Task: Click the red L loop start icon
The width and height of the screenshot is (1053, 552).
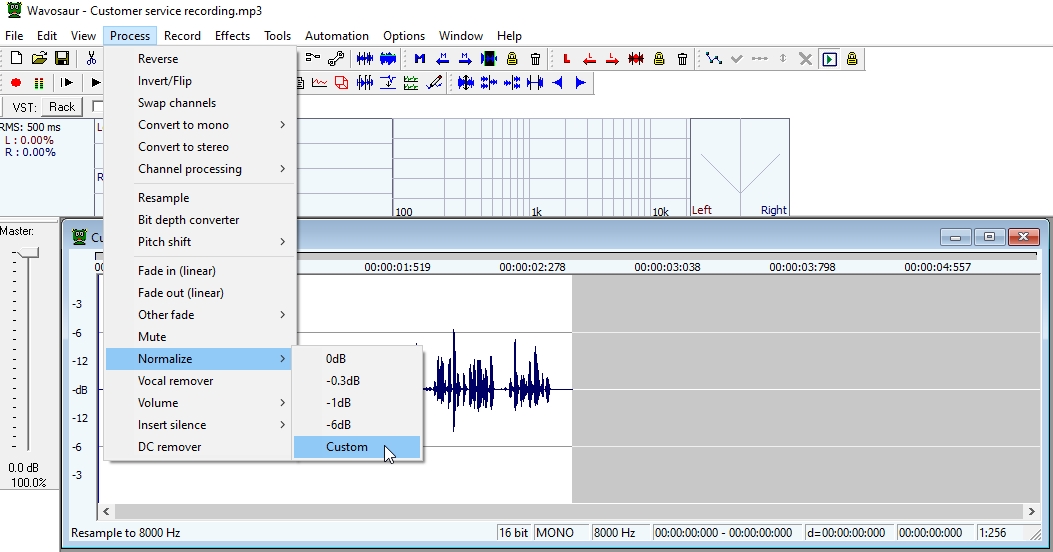Action: 567,59
